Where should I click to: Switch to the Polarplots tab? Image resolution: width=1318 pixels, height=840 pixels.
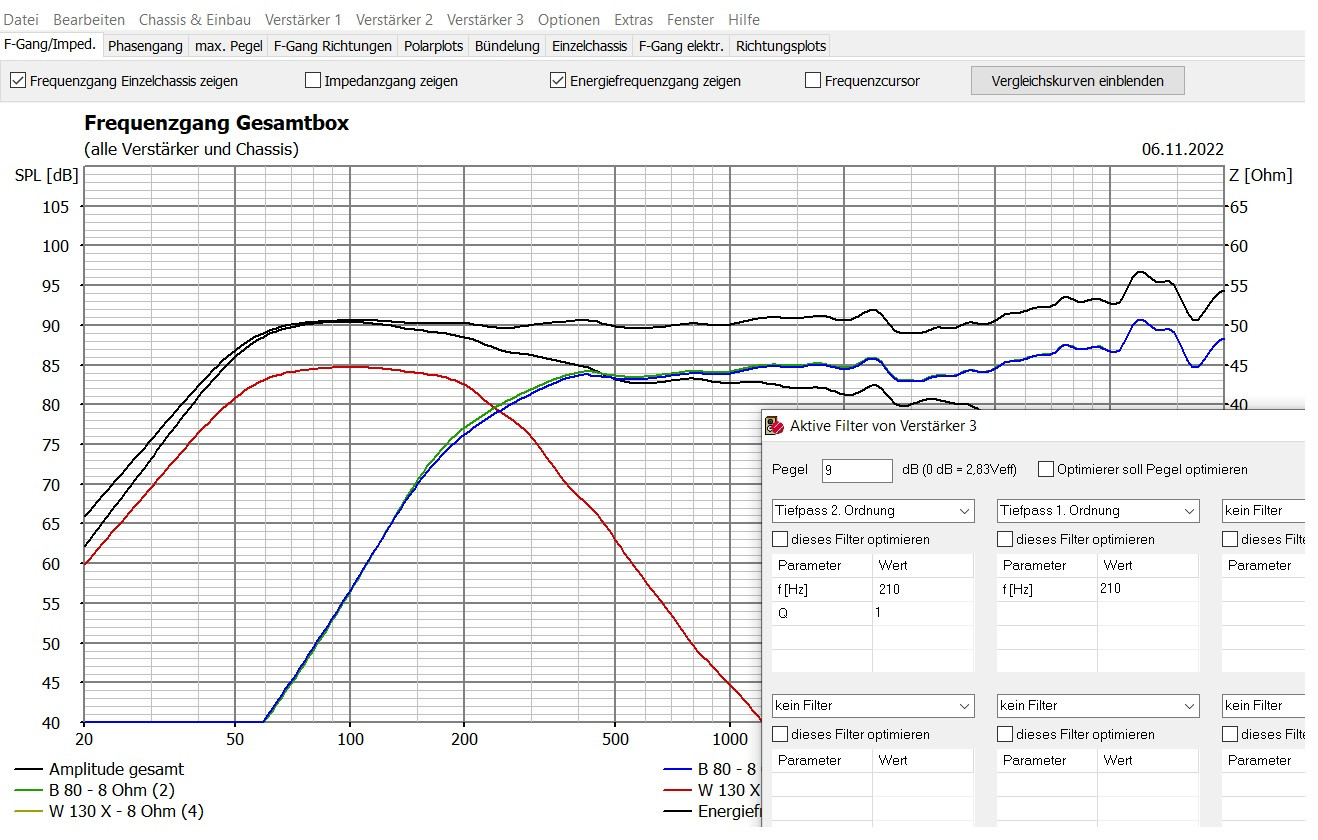pyautogui.click(x=433, y=46)
